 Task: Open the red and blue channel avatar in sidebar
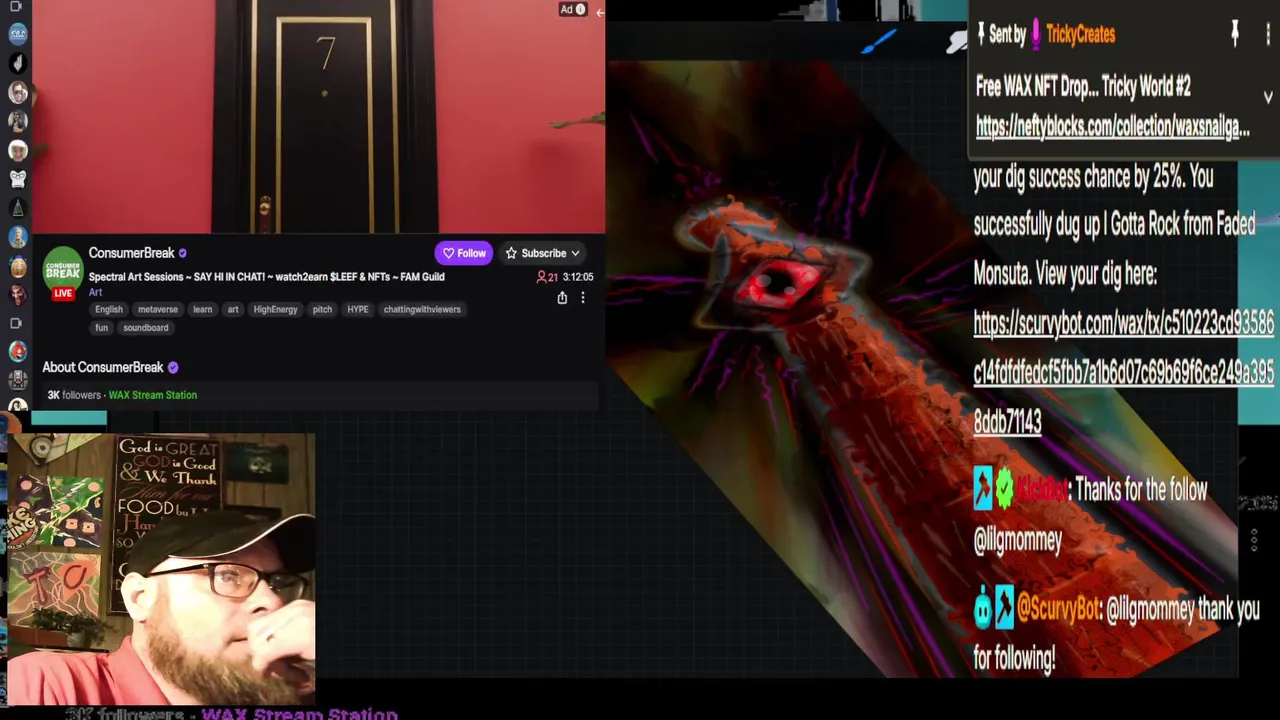[18, 352]
